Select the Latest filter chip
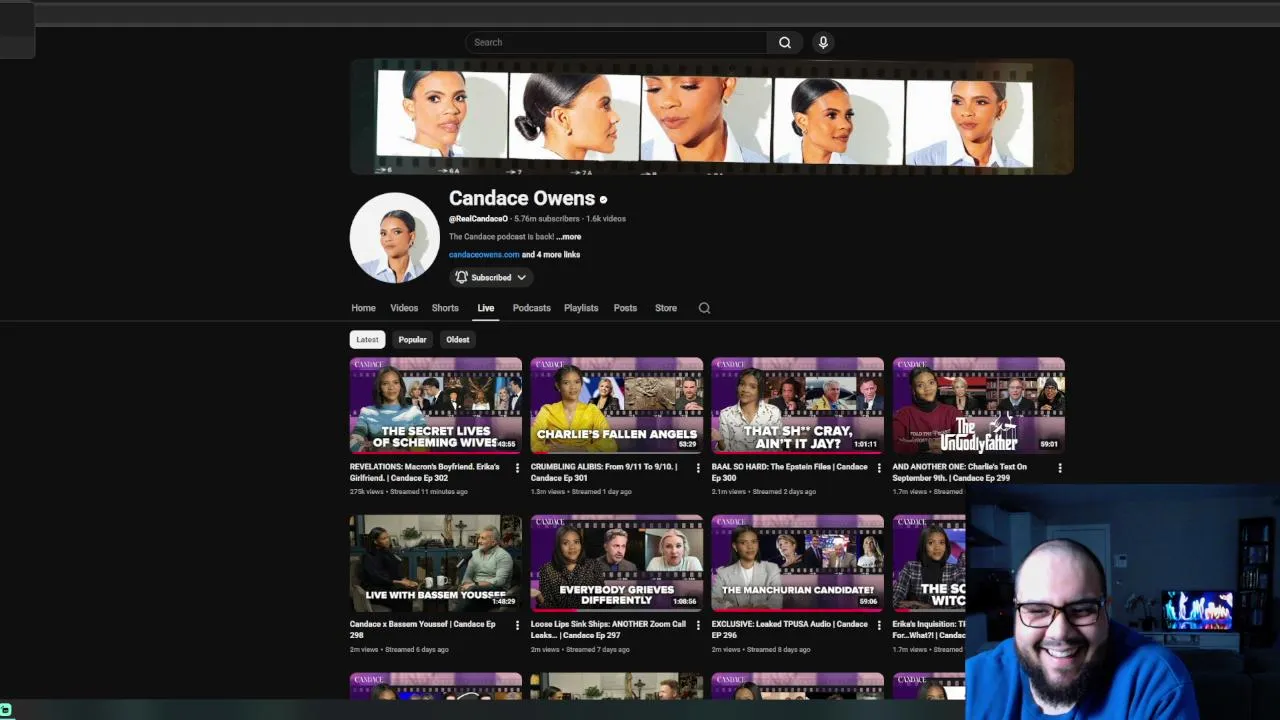Viewport: 1280px width, 720px height. [x=367, y=340]
